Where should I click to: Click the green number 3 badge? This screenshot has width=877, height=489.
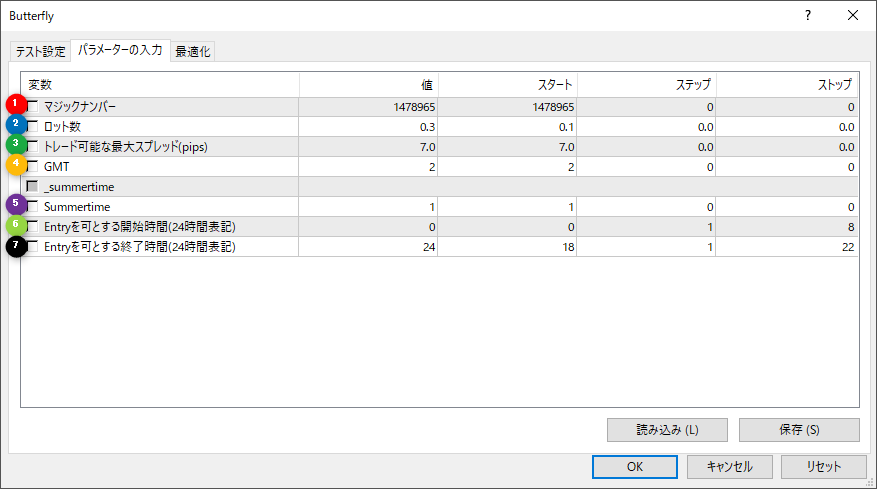point(16,144)
